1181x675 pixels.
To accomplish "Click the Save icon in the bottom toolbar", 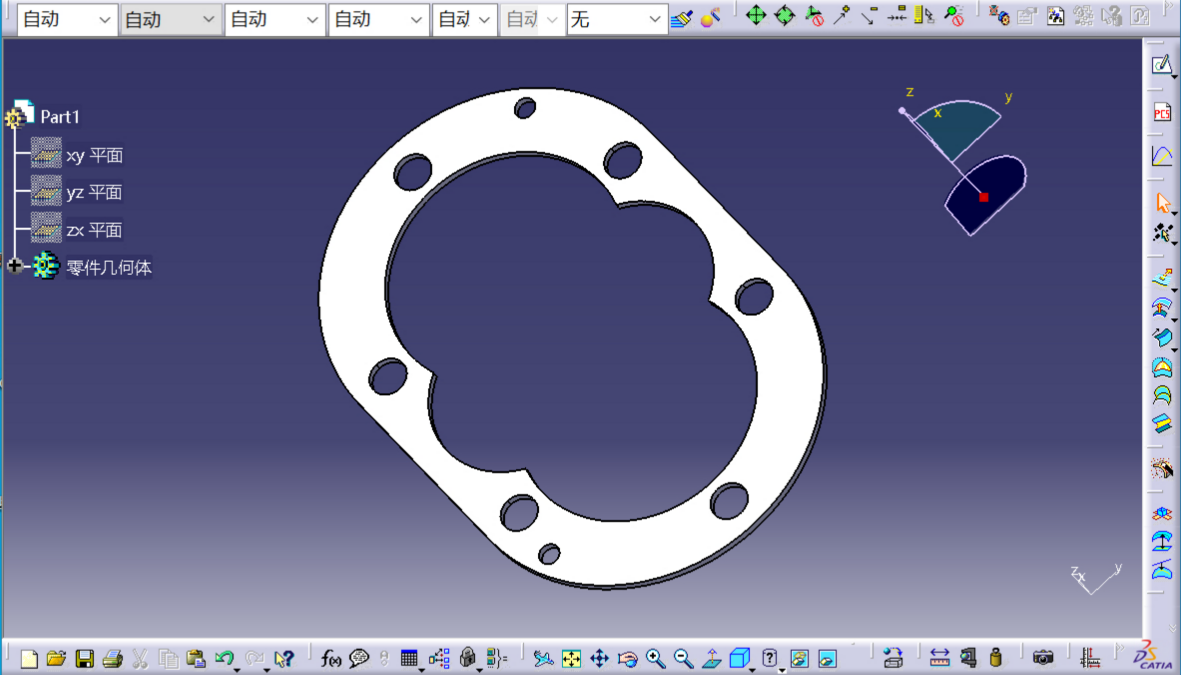I will 85,658.
